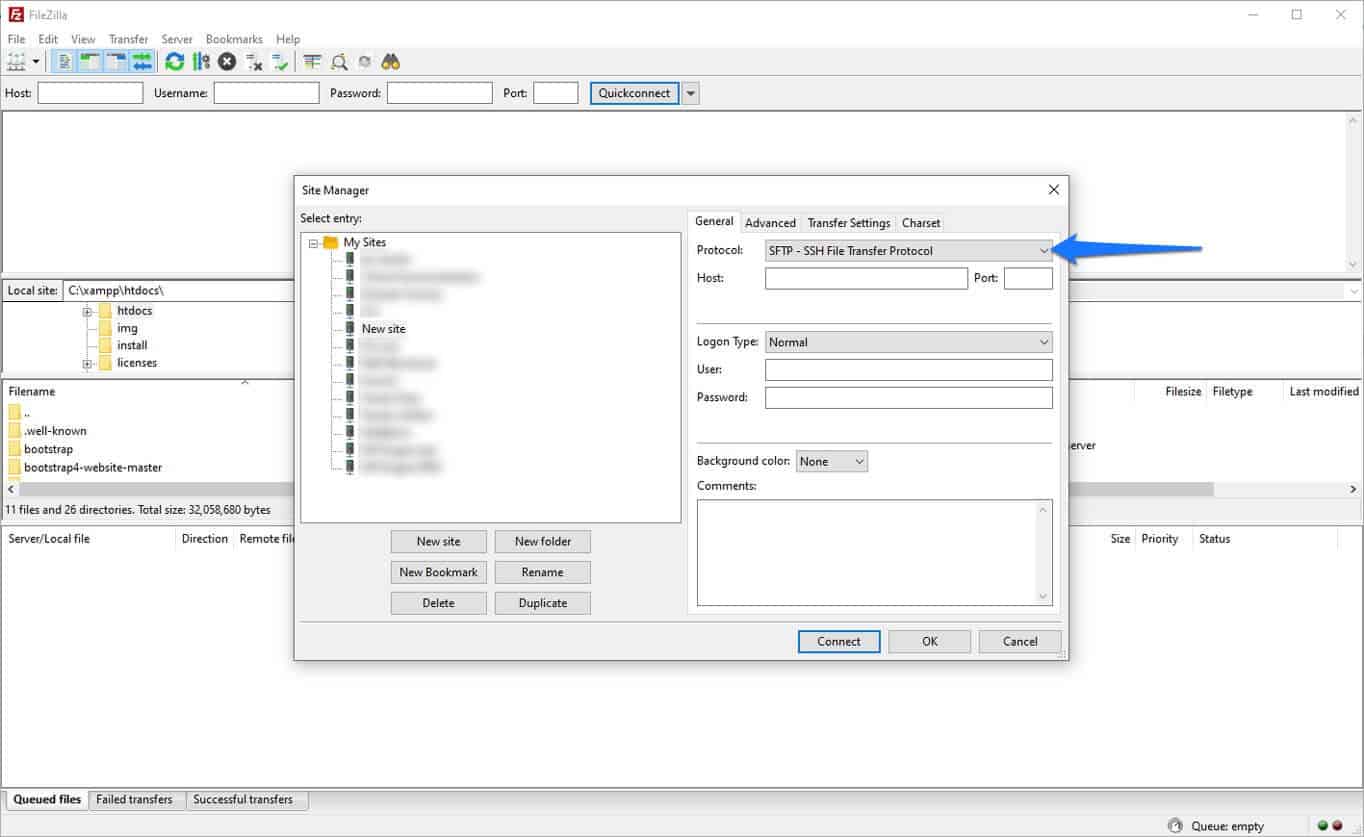
Task: Toggle the transfer queue display icon
Action: click(x=142, y=62)
